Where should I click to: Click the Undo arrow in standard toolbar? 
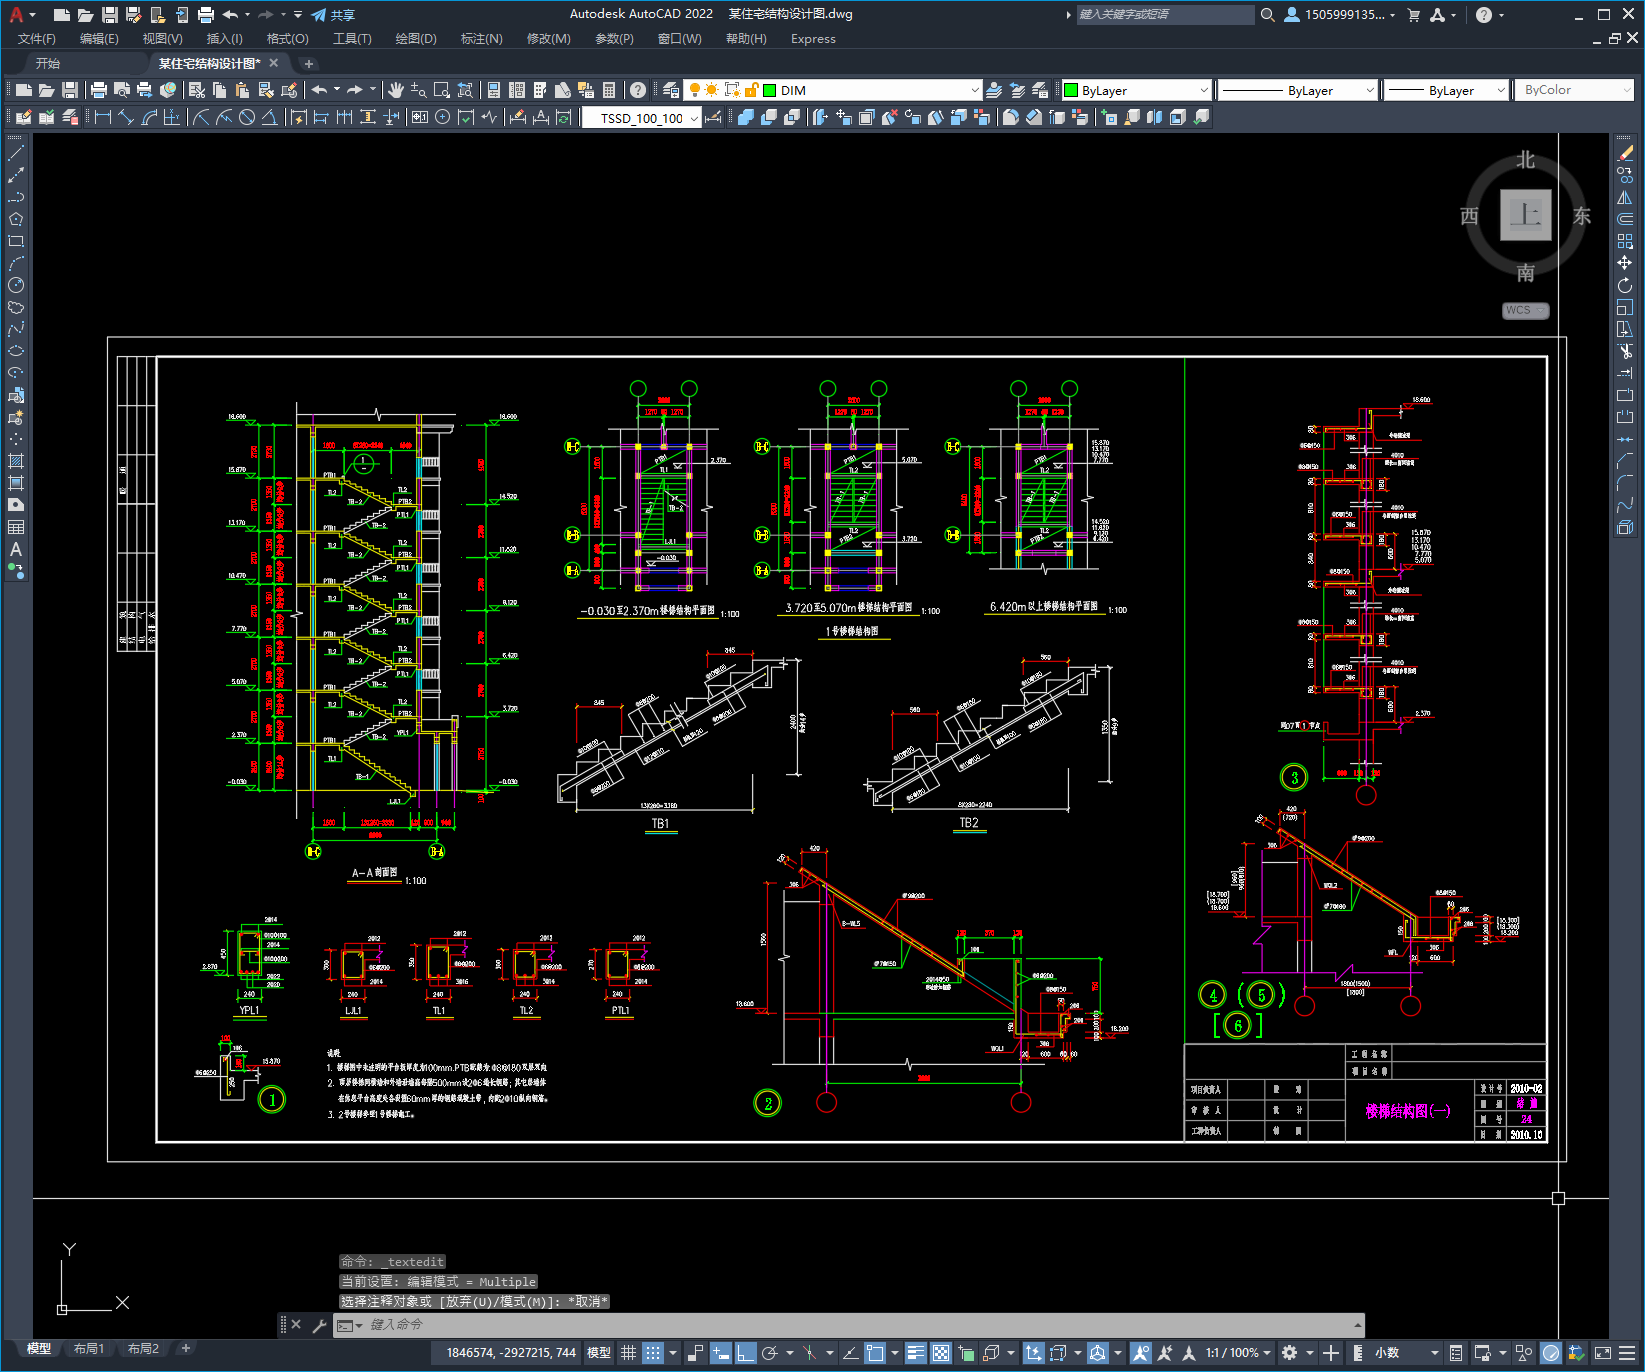319,90
